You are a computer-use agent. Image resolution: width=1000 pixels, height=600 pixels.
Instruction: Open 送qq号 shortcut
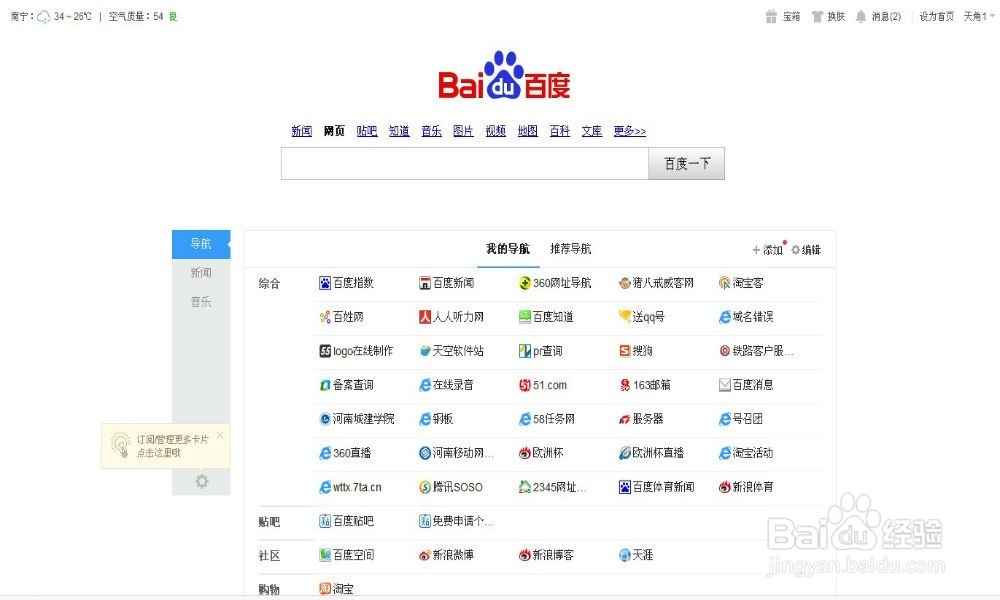pyautogui.click(x=642, y=317)
